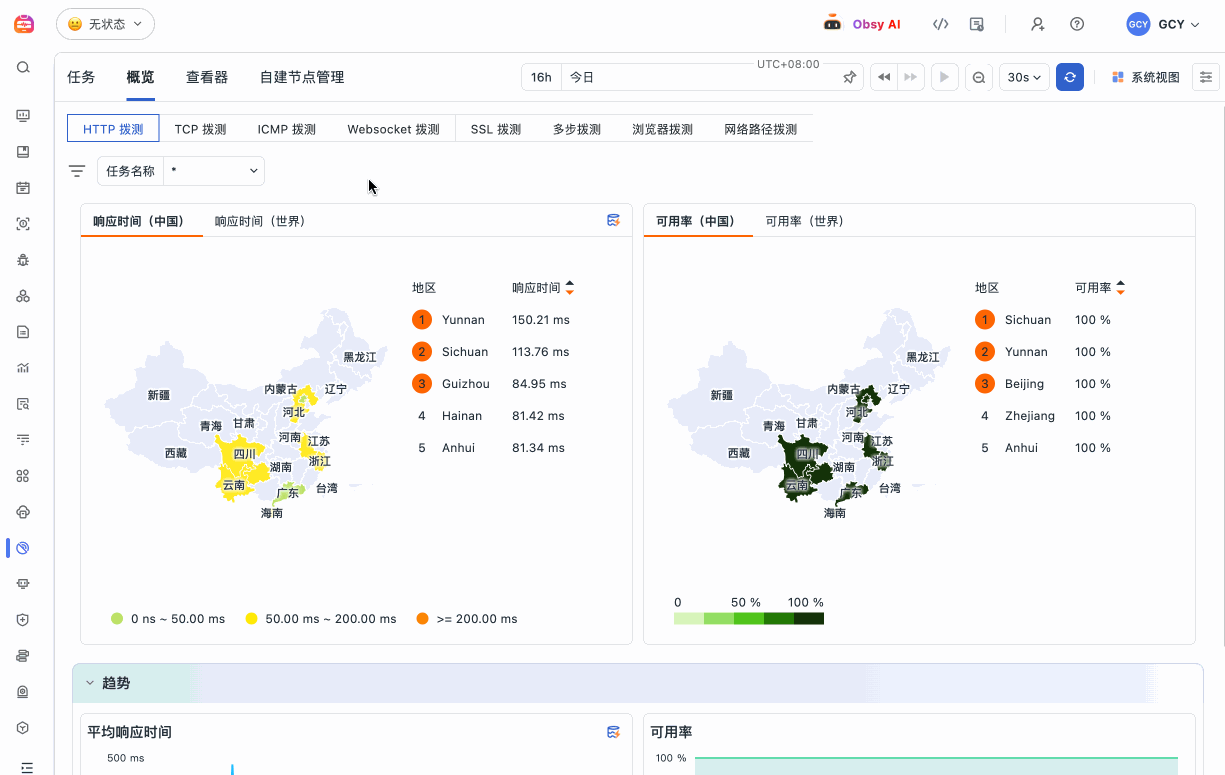Select the 网络路径拨测 tab
Screen dimensions: 1225x775
pos(760,129)
